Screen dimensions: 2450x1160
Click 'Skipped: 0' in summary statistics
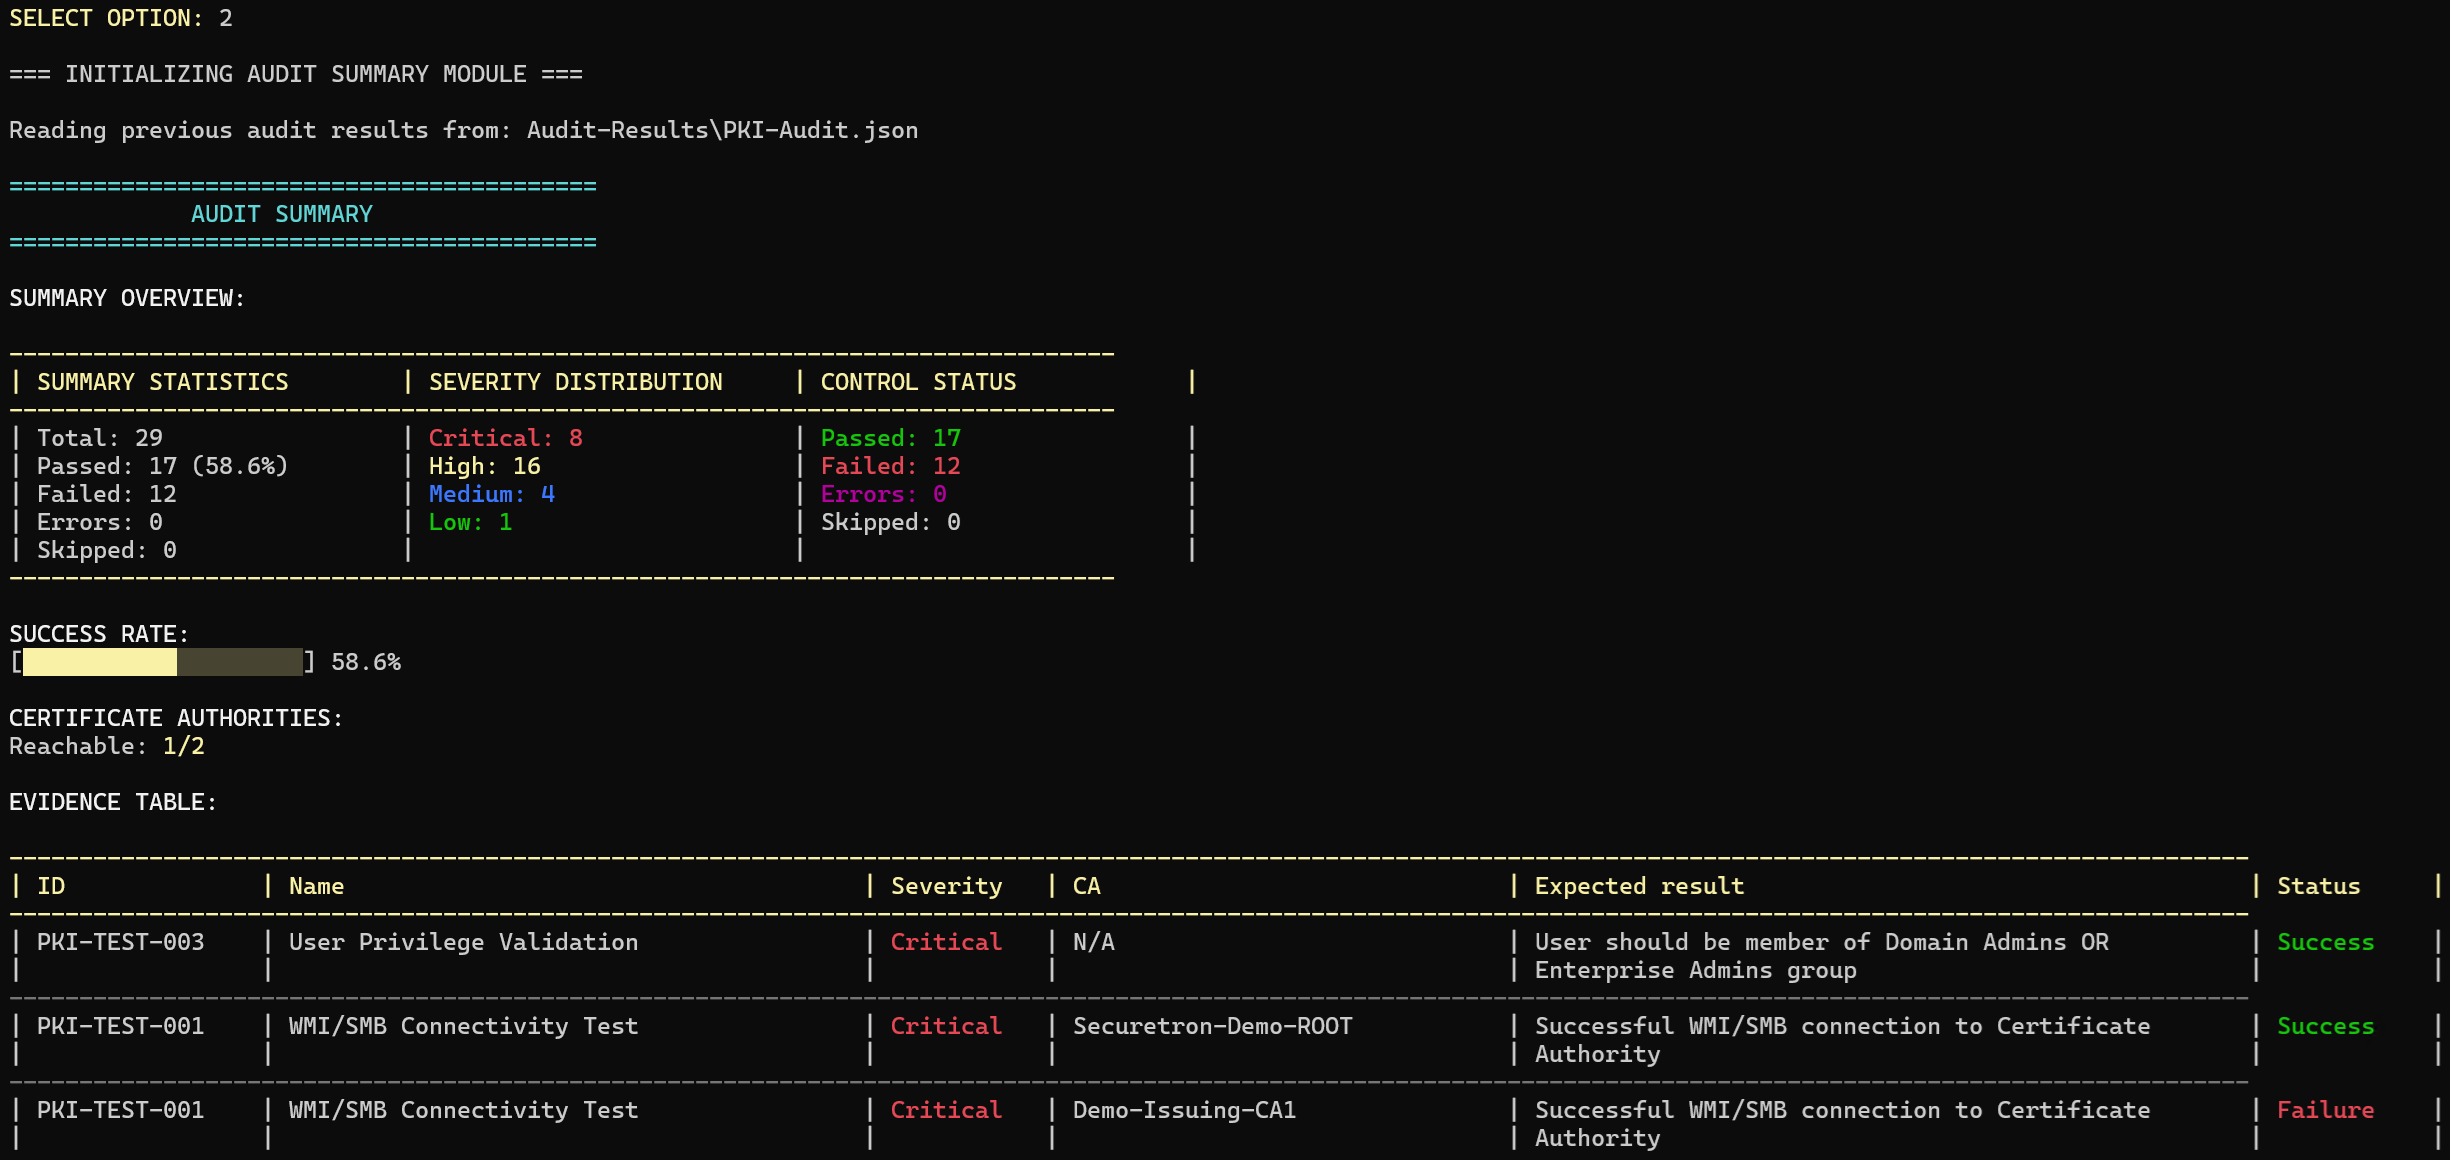tap(107, 550)
